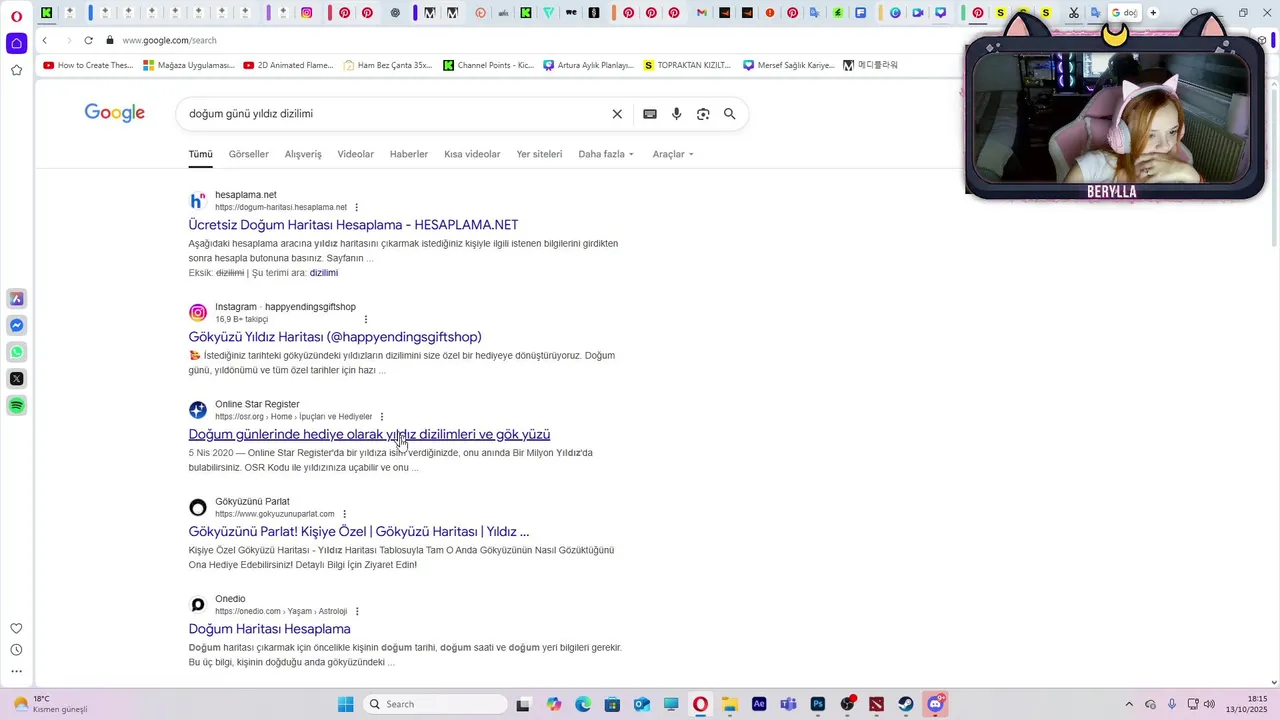Switch to the Kısa videolar tab

tap(472, 154)
